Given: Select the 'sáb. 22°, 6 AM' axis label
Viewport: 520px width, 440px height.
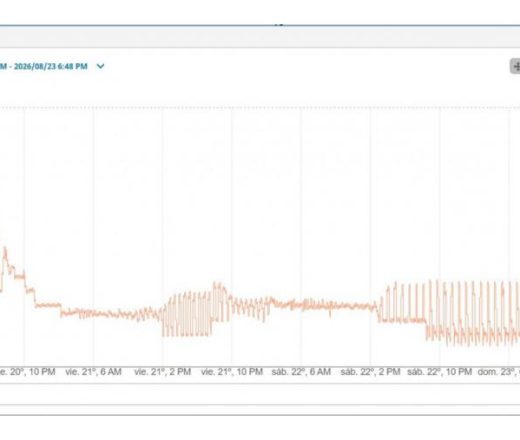Looking at the screenshot, I should point(301,372).
